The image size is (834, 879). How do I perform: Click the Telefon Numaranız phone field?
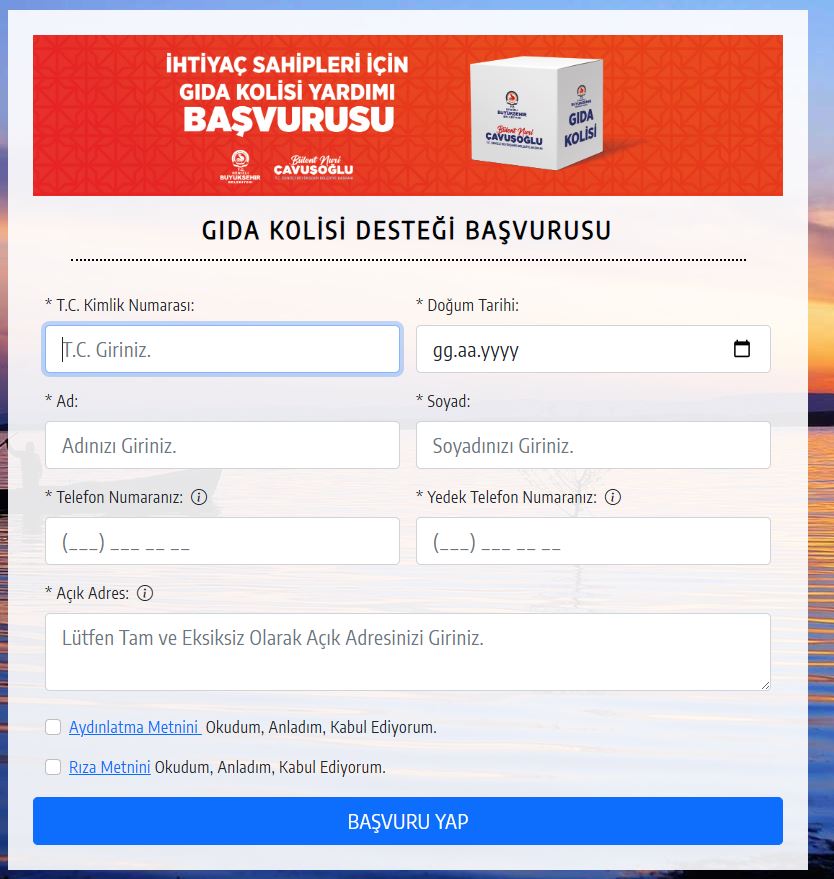click(222, 540)
